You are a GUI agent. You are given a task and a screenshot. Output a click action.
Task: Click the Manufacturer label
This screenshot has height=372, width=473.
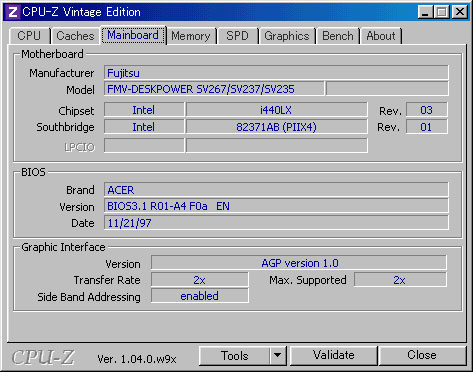(62, 73)
